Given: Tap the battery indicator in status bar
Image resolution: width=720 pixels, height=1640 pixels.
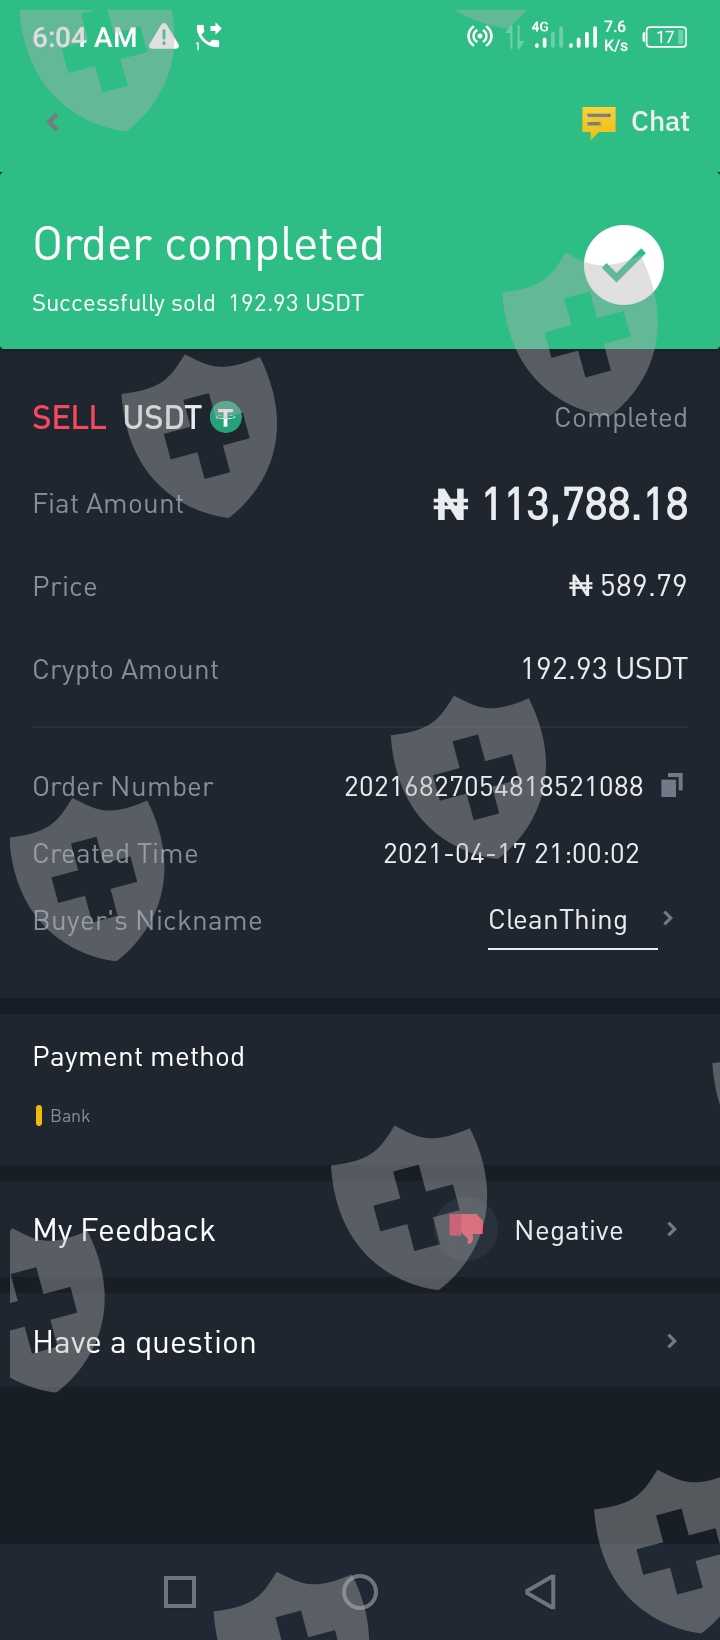Looking at the screenshot, I should pos(665,38).
